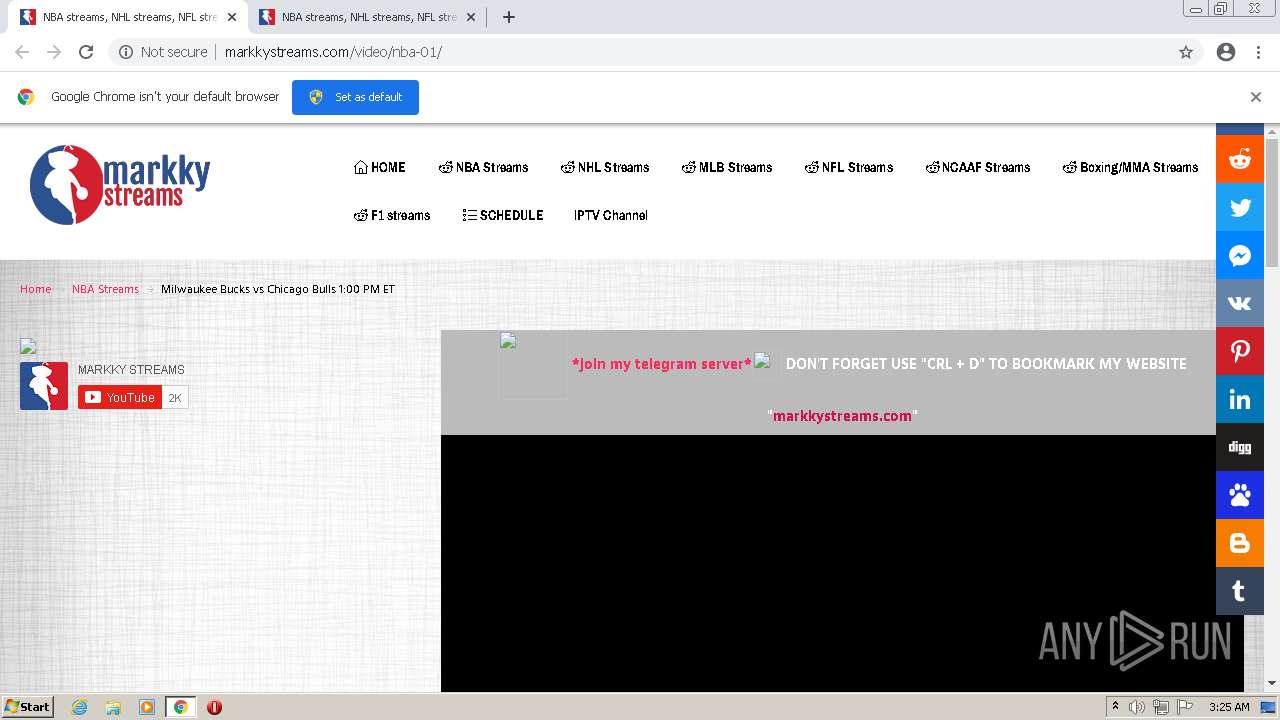View site info Not secure icon
Viewport: 1280px width, 720px height.
pyautogui.click(x=126, y=52)
